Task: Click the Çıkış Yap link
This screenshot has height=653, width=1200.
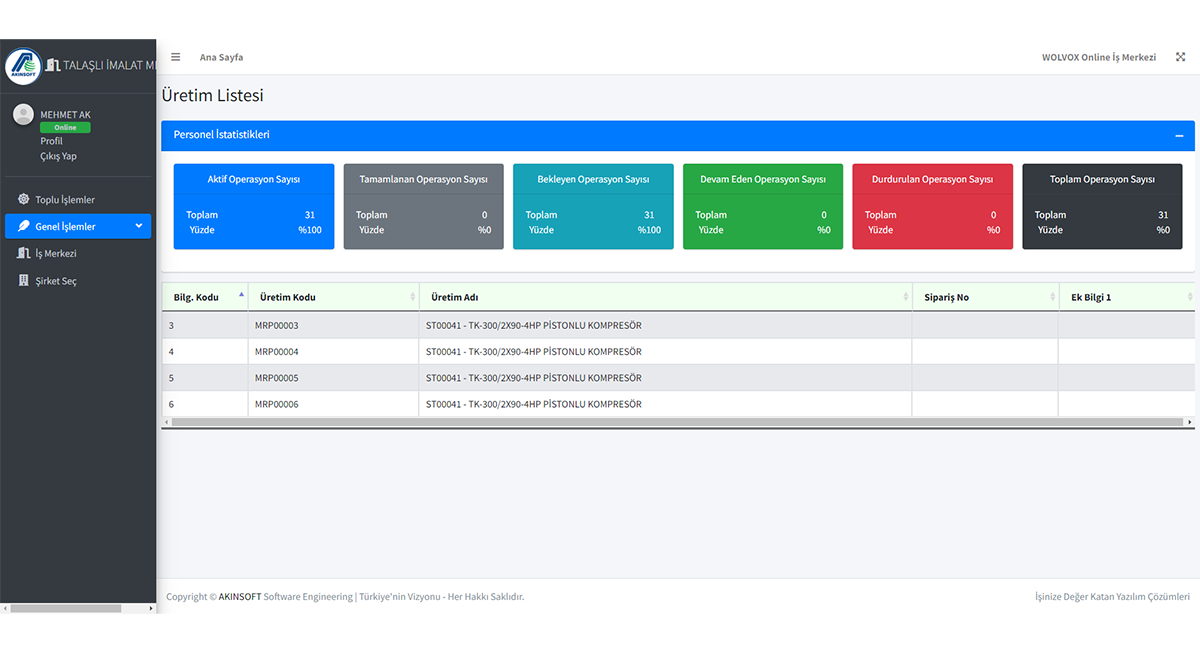Action: coord(58,156)
